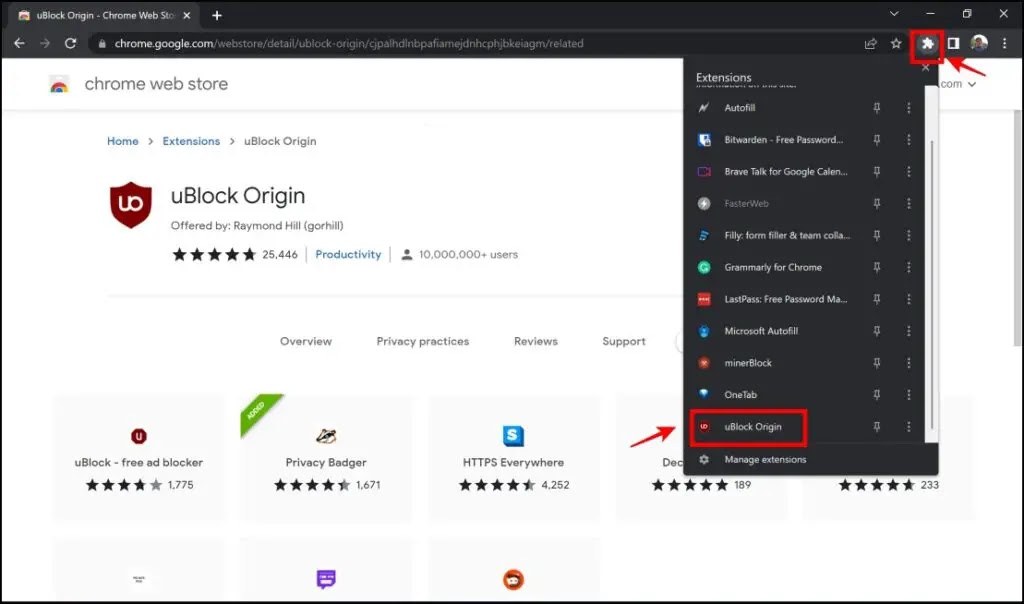The image size is (1024, 604).
Task: Click the page vertical scrollbar
Action: [x=1017, y=229]
